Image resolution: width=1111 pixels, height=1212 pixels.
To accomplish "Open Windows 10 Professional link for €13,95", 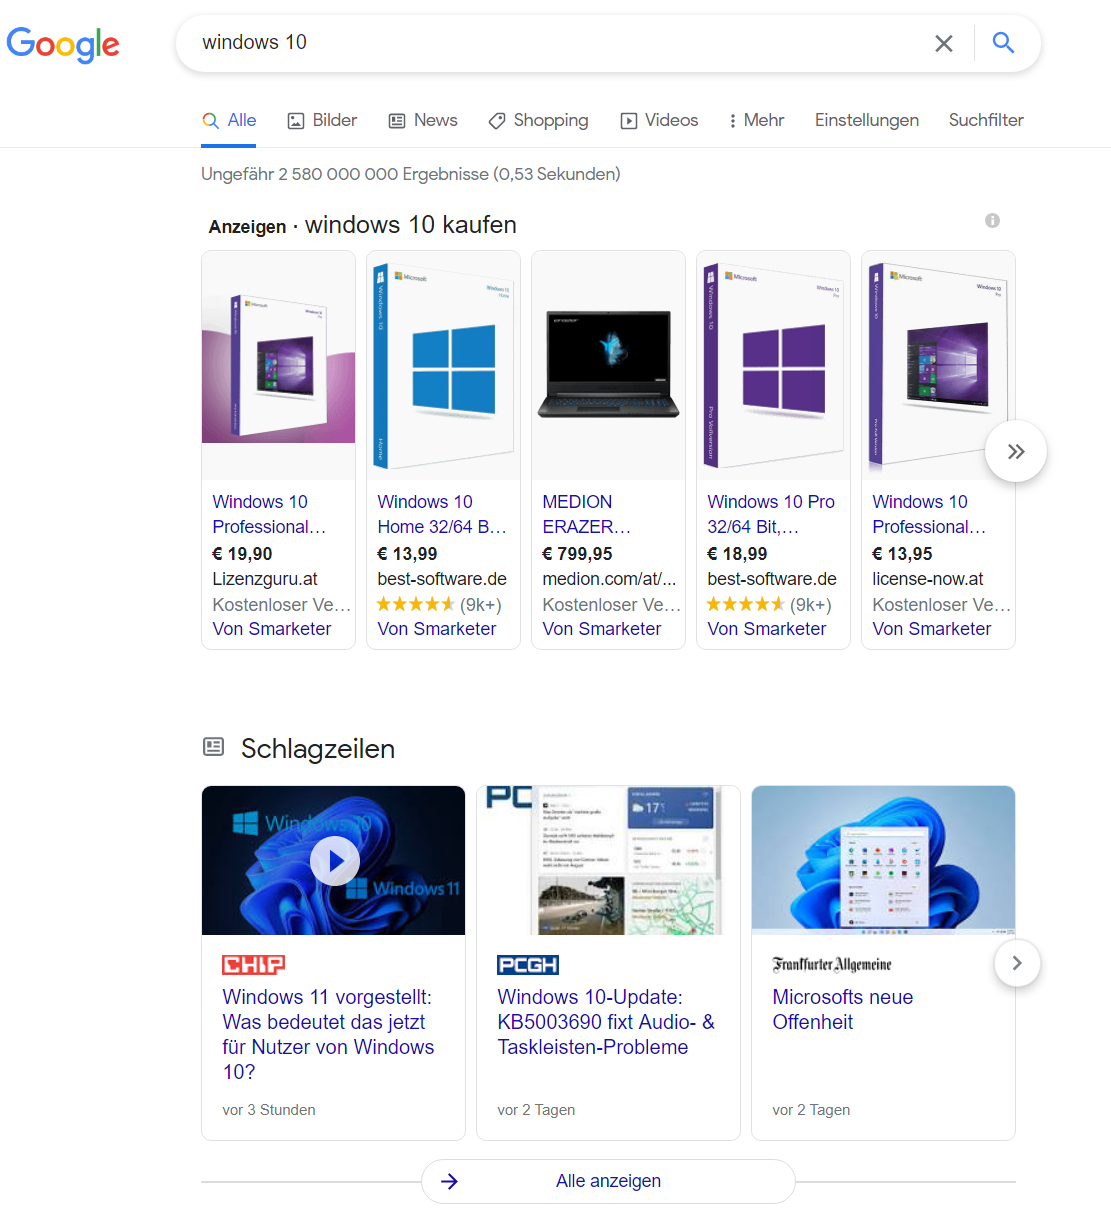I will click(929, 514).
